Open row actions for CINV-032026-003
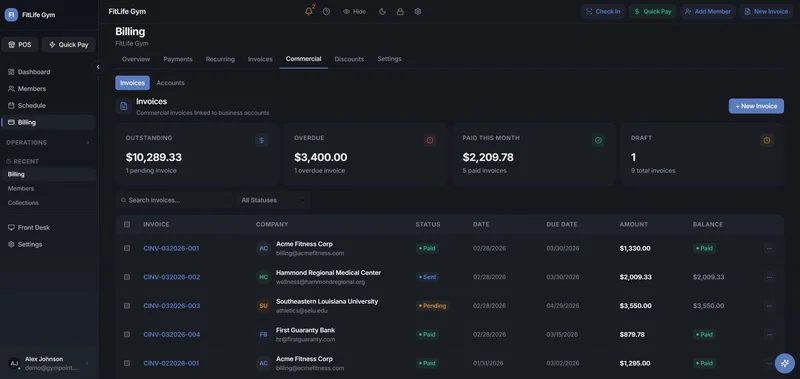This screenshot has width=800, height=379. pyautogui.click(x=769, y=306)
